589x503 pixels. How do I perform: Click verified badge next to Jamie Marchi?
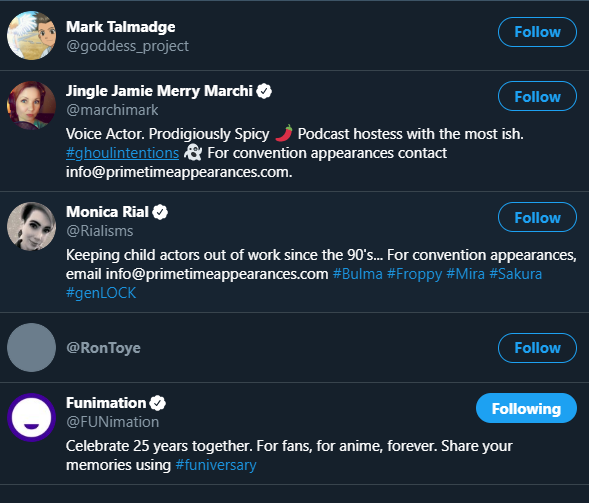click(264, 91)
